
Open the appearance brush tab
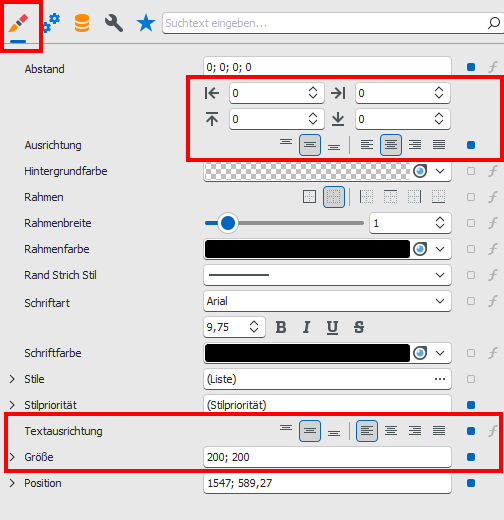pos(18,23)
